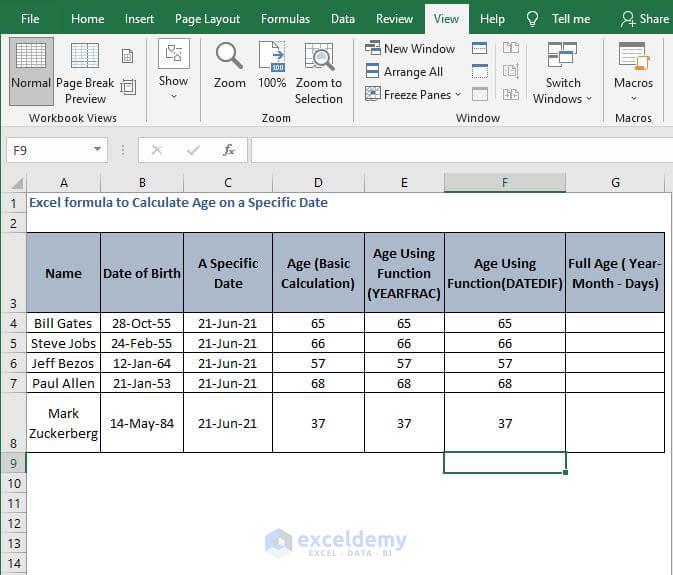Click inside the formula bar field

point(462,150)
